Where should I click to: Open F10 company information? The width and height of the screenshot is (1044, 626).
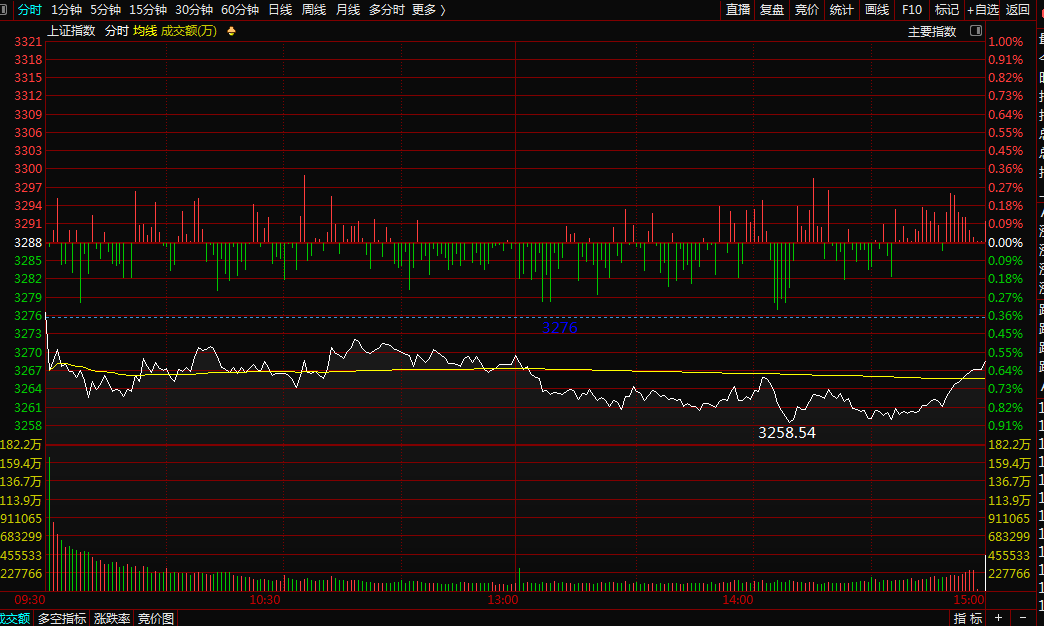(911, 10)
